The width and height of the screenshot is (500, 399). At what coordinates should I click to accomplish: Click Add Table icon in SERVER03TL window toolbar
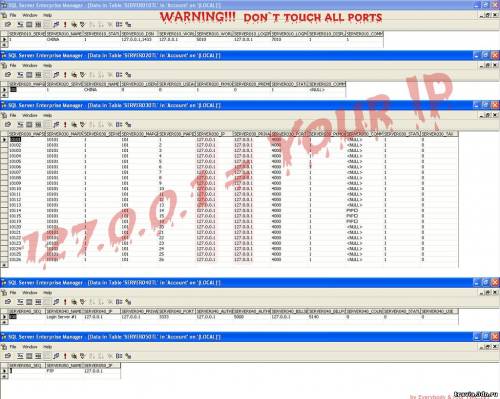coord(128,125)
